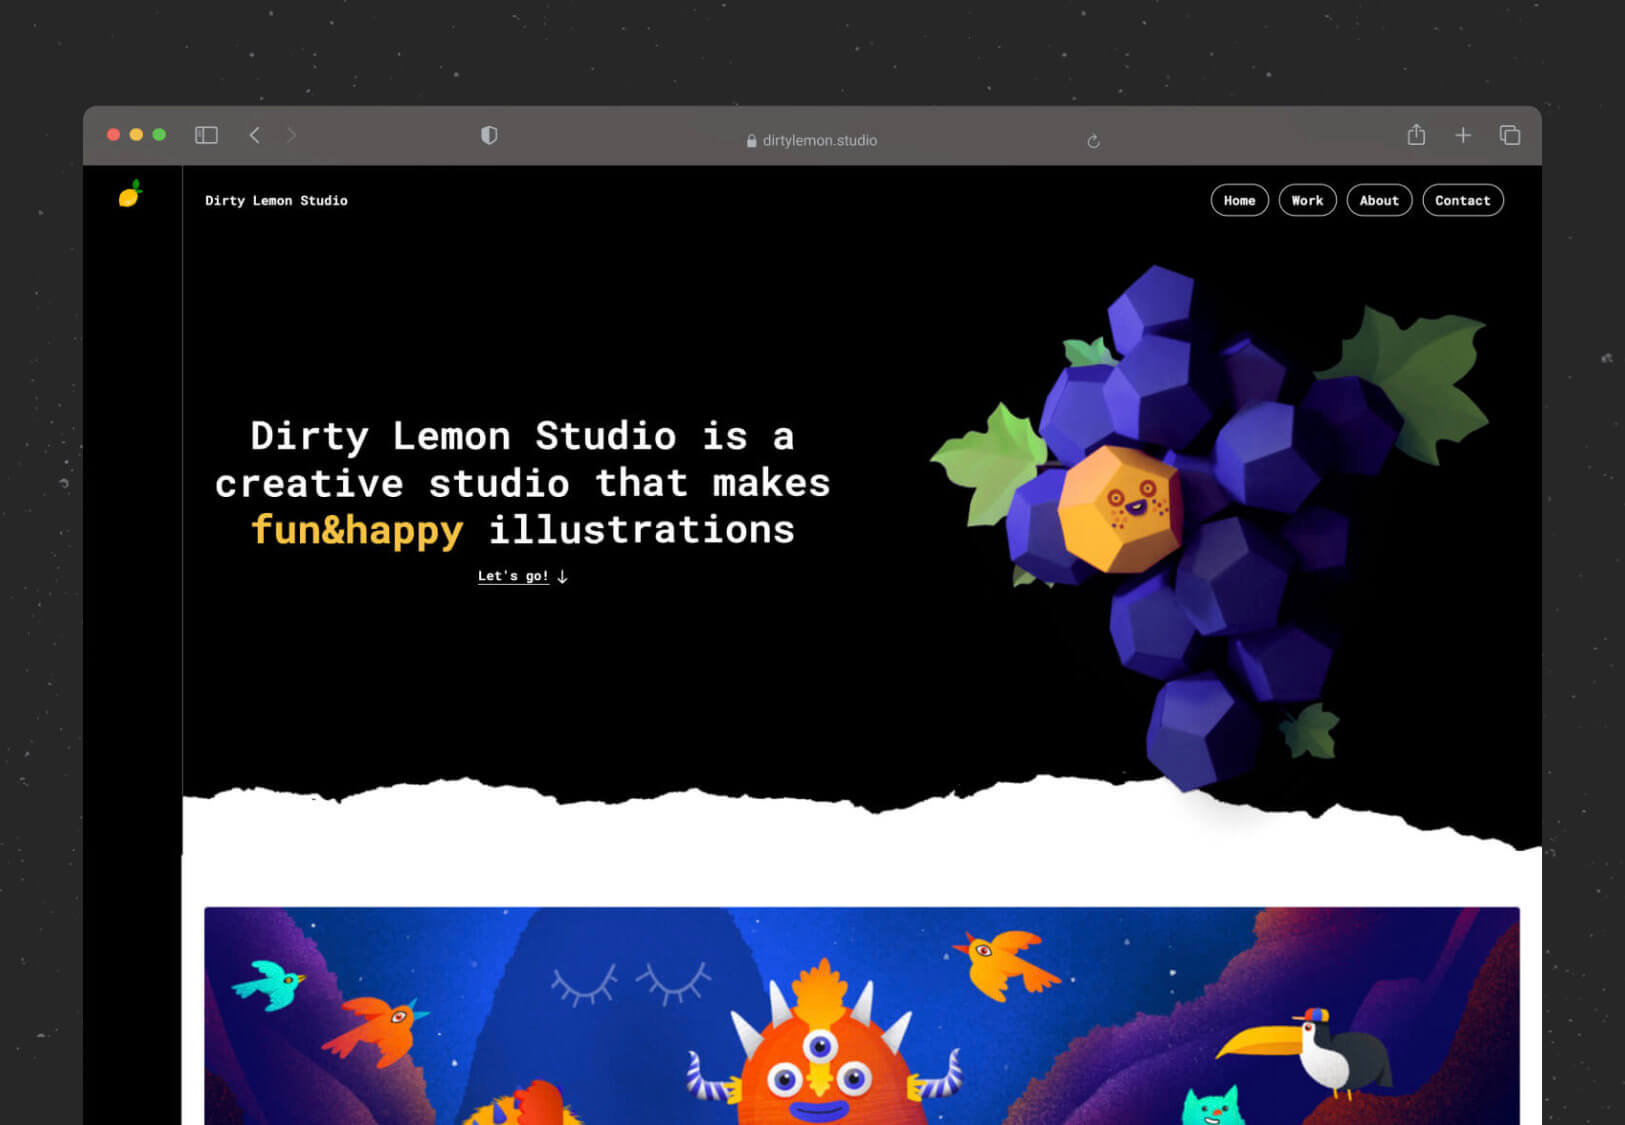Open the colorful monster illustration thumbnail
Viewport: 1625px width, 1125px height.
(x=862, y=1016)
